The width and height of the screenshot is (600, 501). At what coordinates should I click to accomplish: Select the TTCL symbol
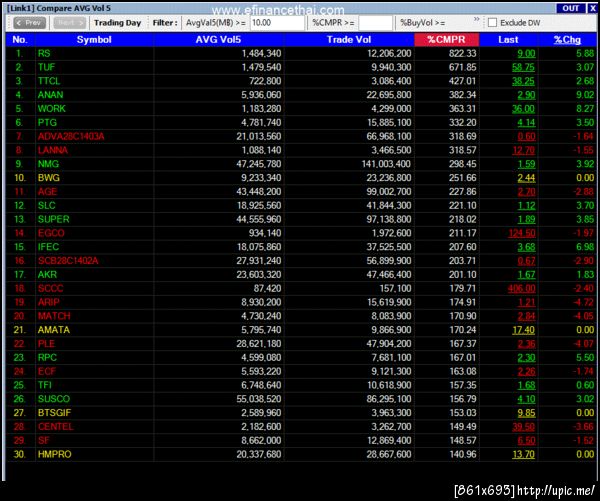click(49, 81)
